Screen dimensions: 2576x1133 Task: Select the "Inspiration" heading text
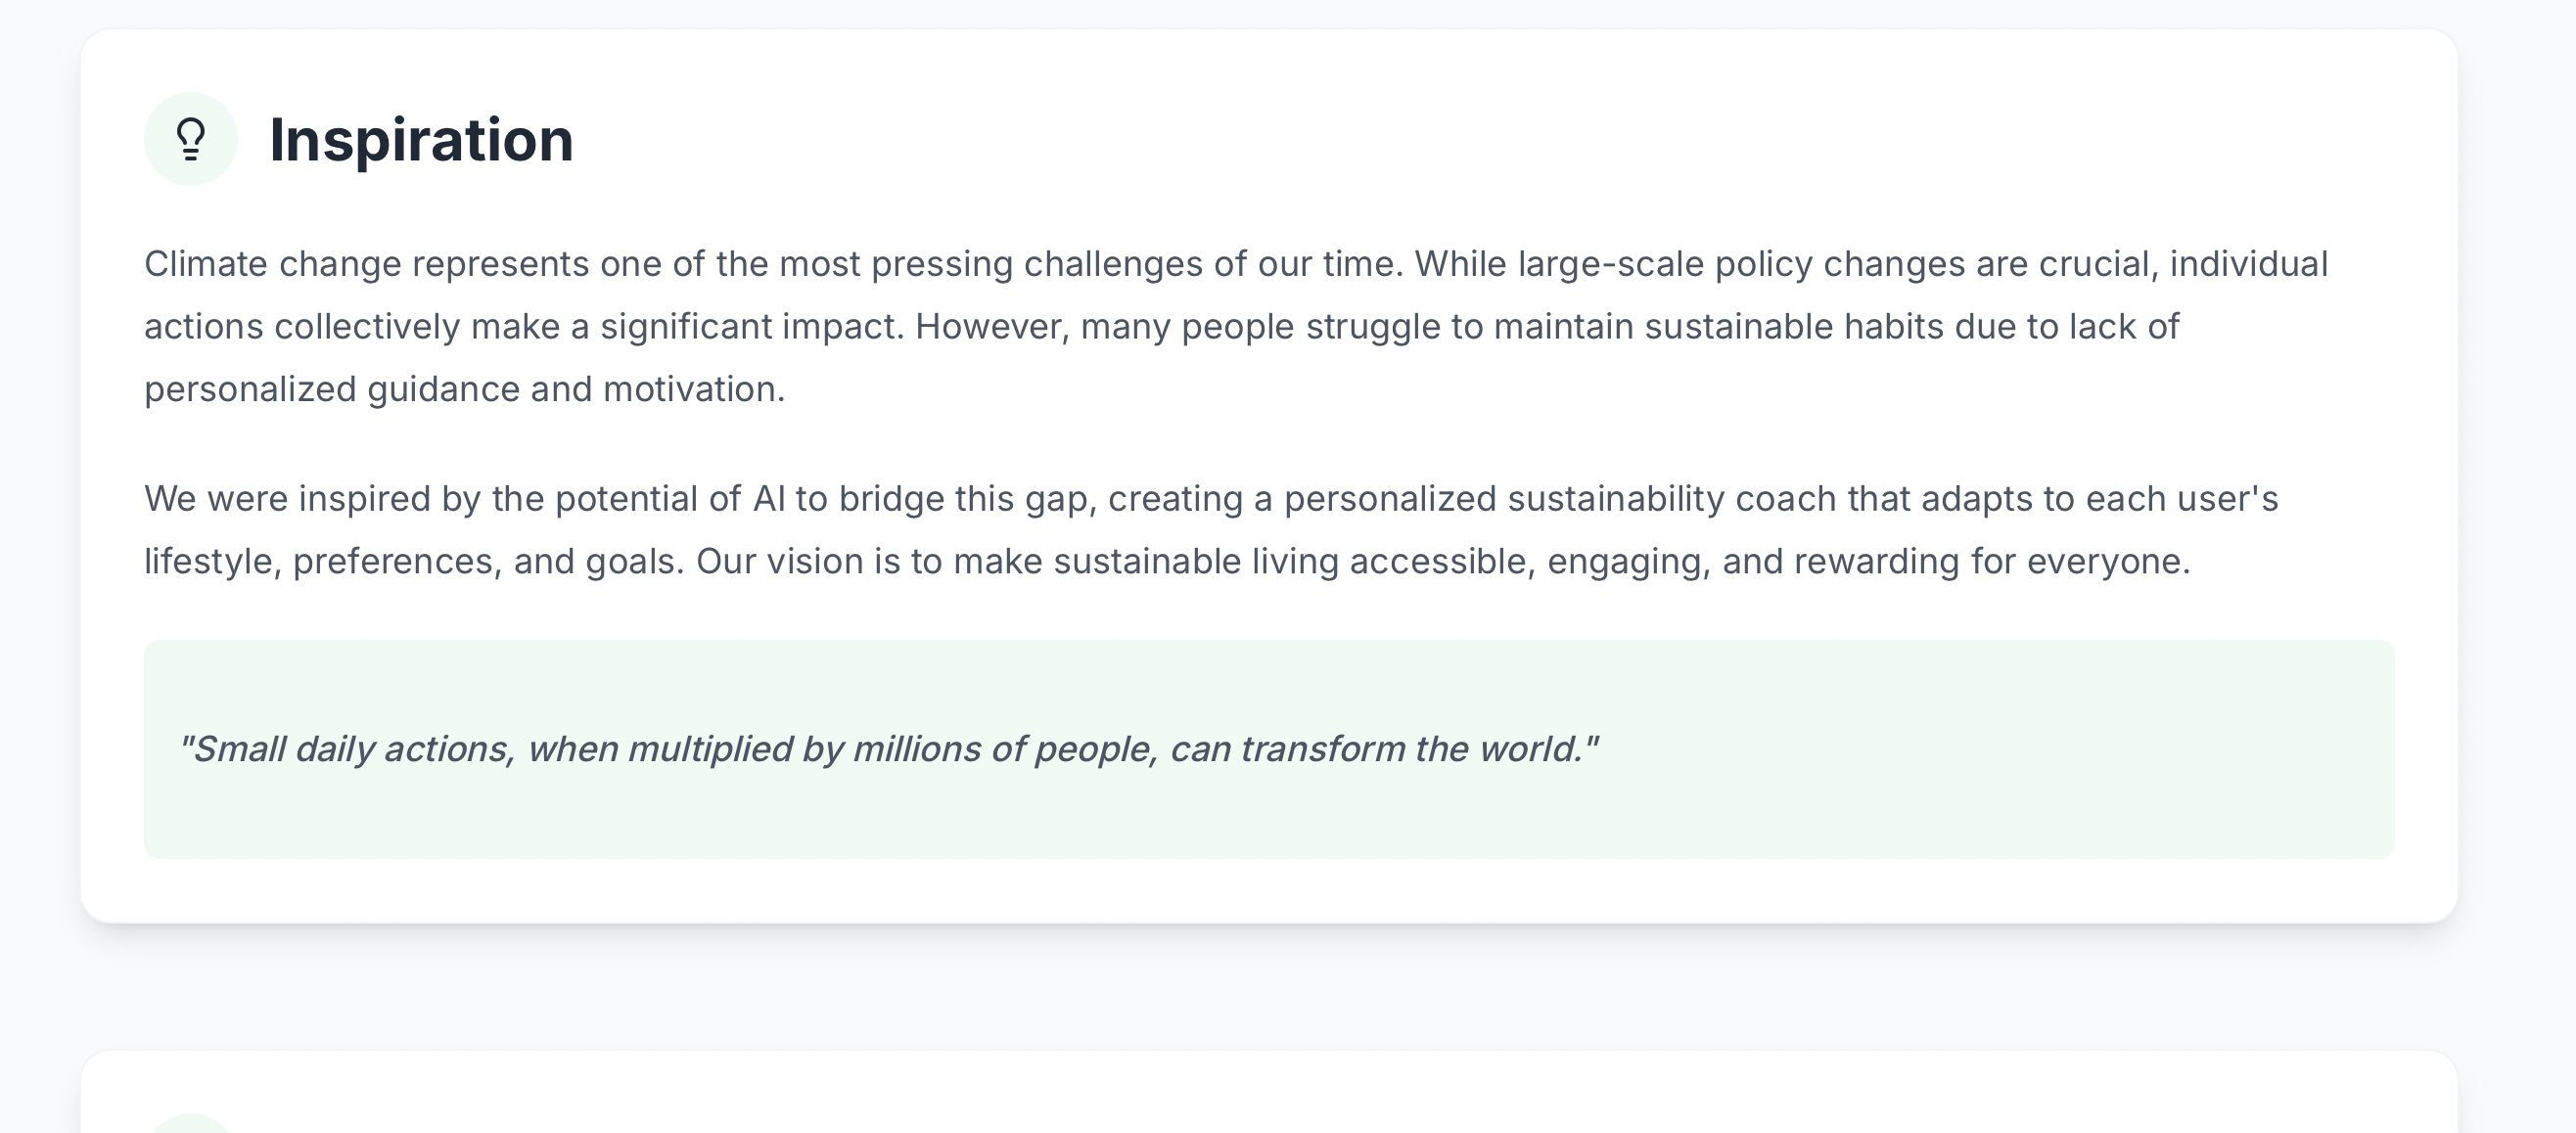421,139
